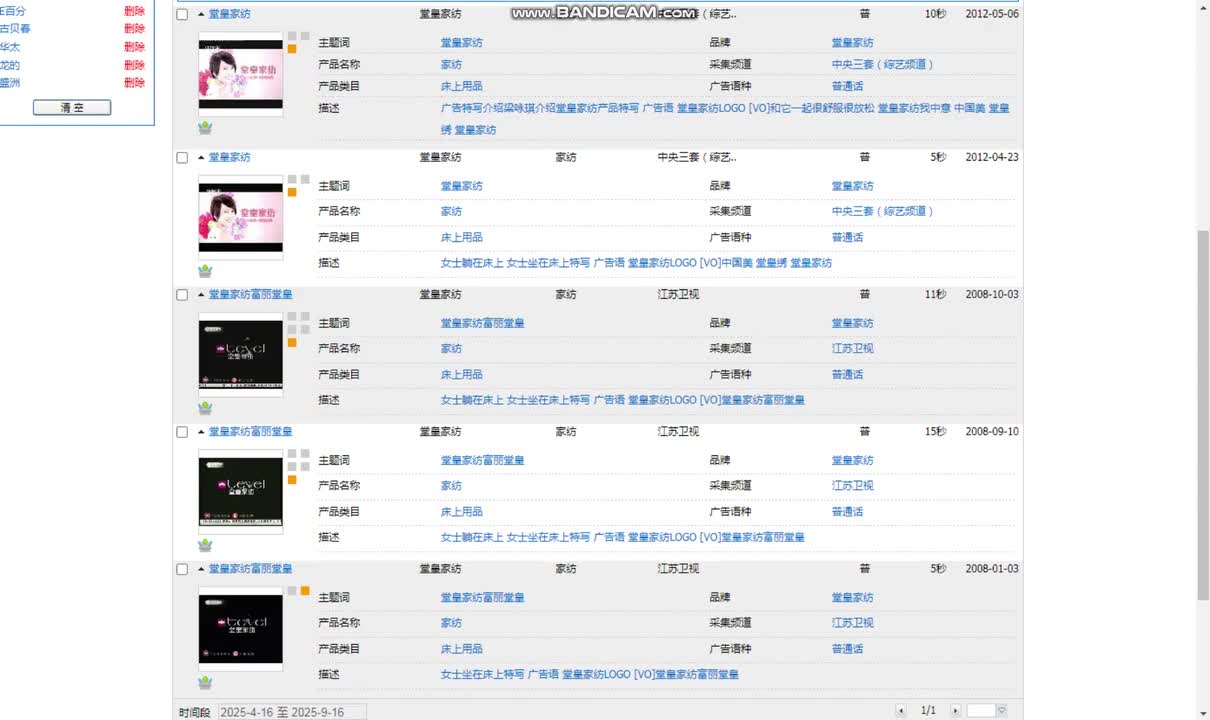Click the orange square marker in the 2012-05-06 row

(x=292, y=48)
